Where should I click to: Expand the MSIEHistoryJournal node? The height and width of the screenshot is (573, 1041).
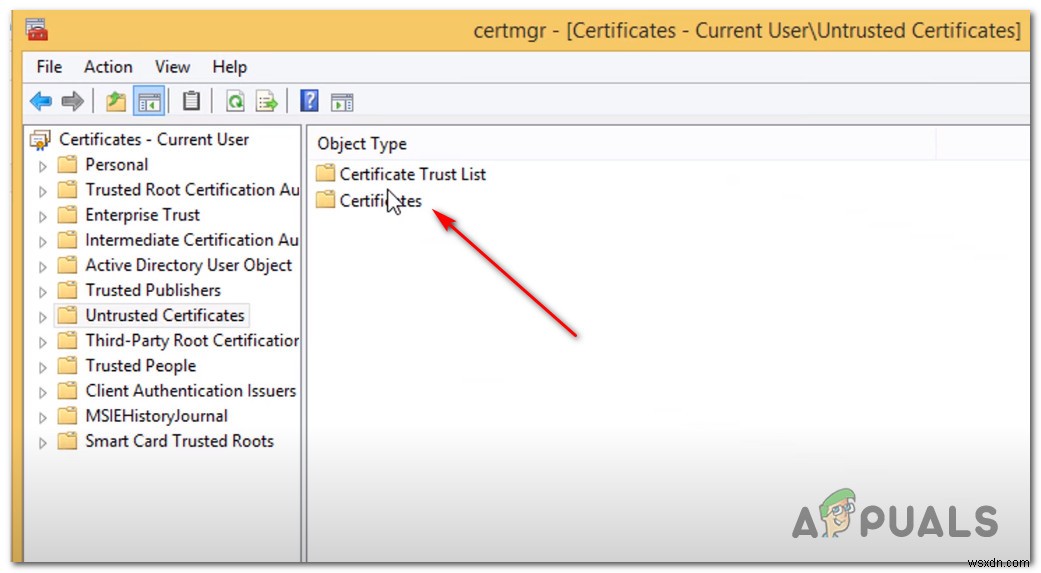pyautogui.click(x=42, y=418)
